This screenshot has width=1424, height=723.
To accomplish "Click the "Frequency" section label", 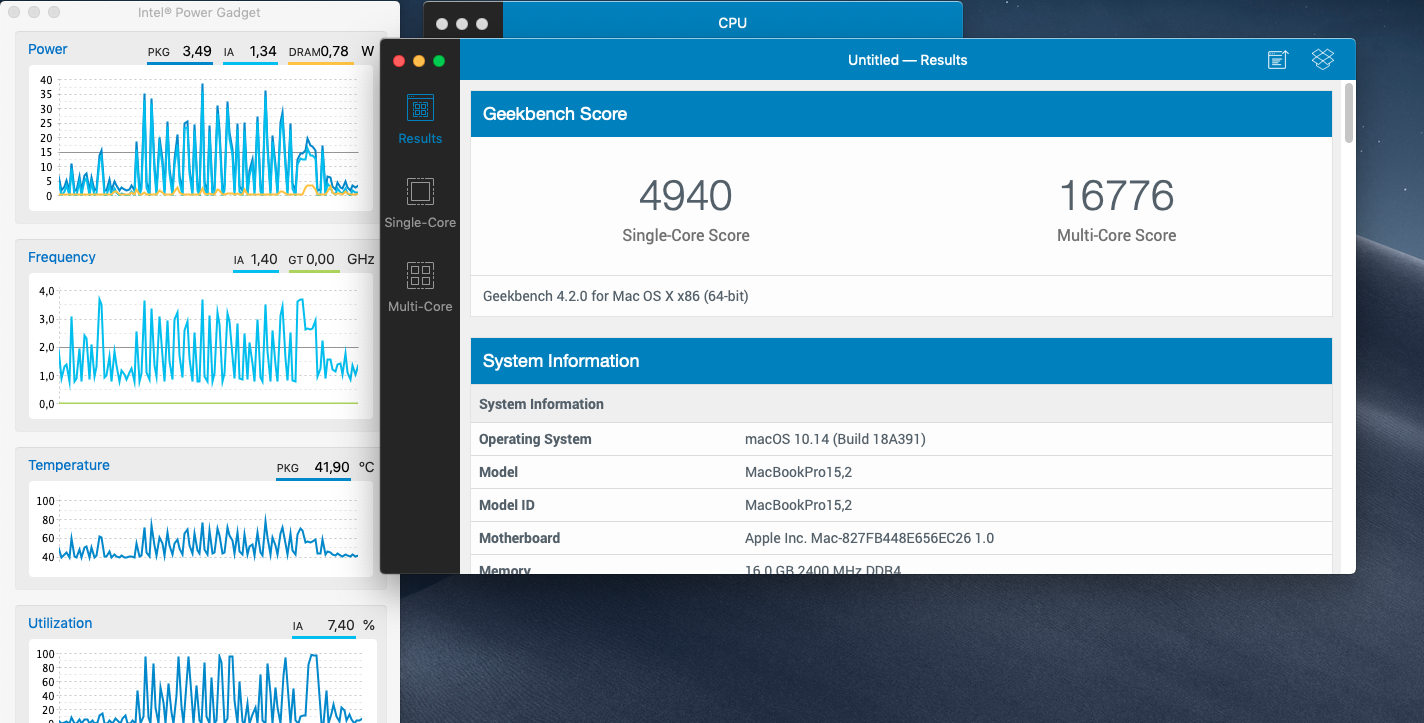I will pyautogui.click(x=62, y=257).
